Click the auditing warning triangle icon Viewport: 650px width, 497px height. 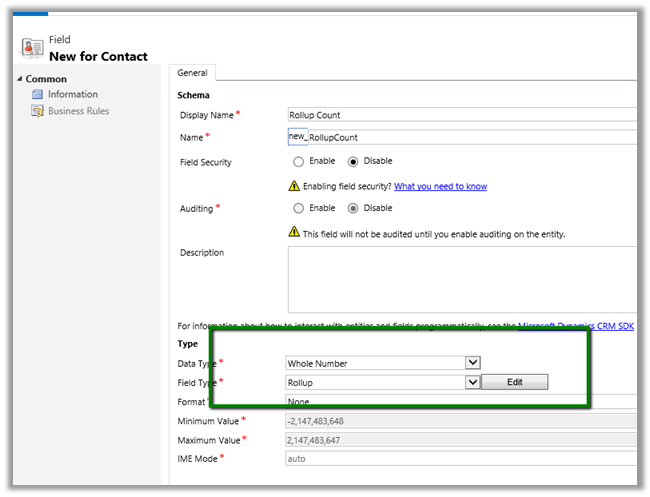(x=294, y=233)
